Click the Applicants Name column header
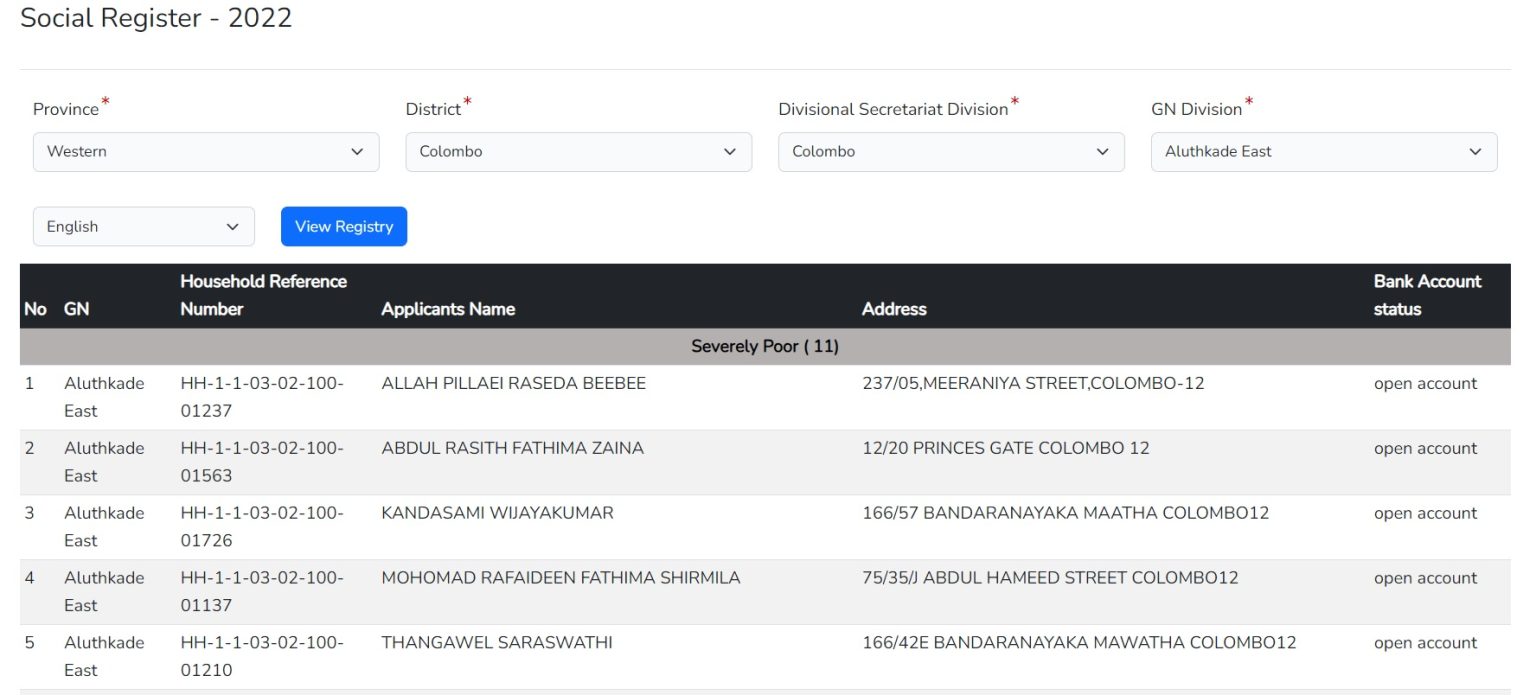 click(448, 308)
